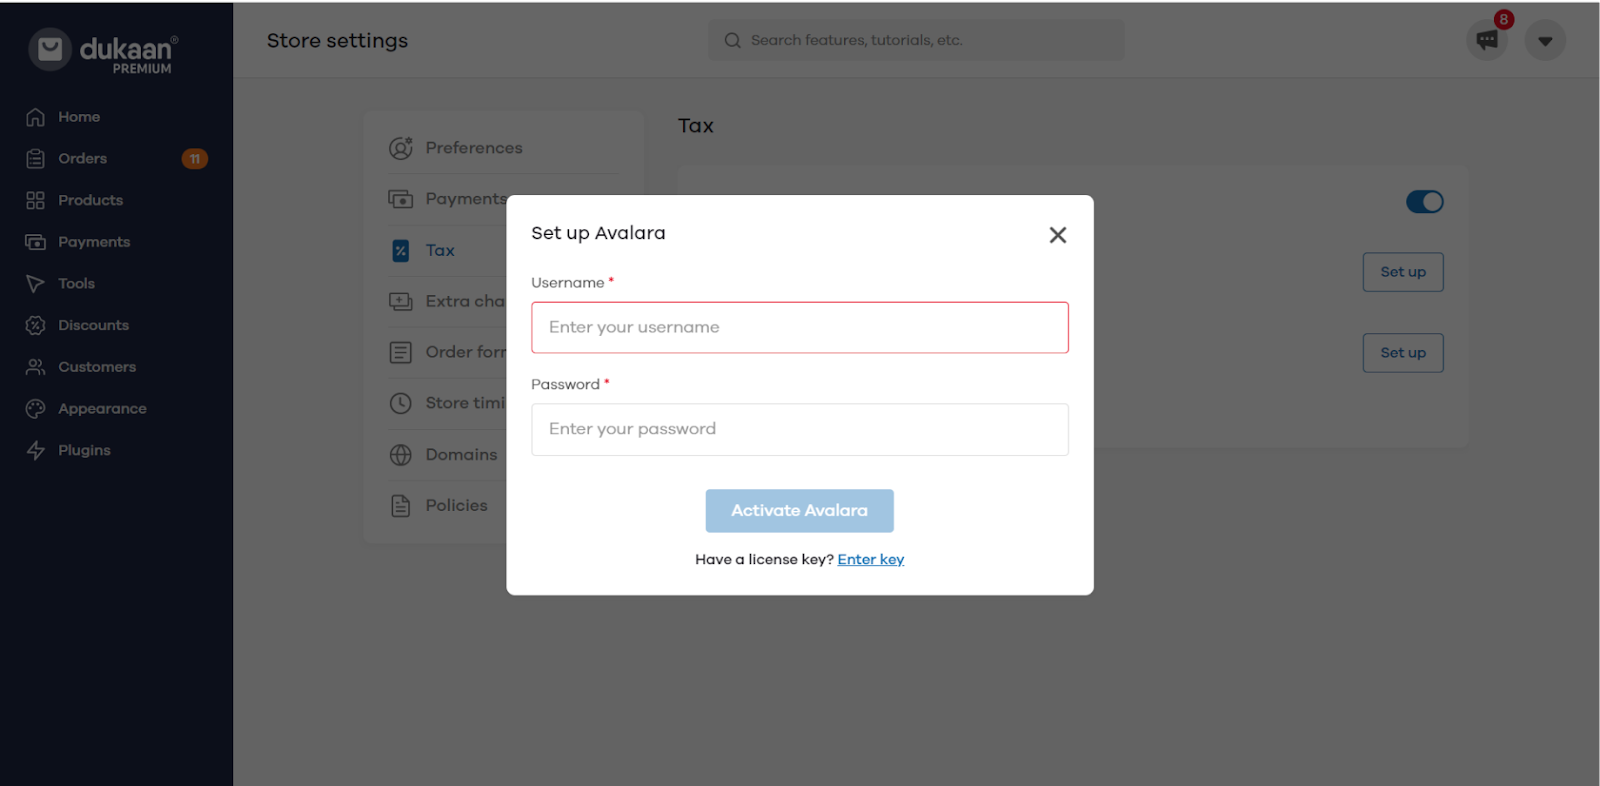Click the Policies document icon

(401, 506)
